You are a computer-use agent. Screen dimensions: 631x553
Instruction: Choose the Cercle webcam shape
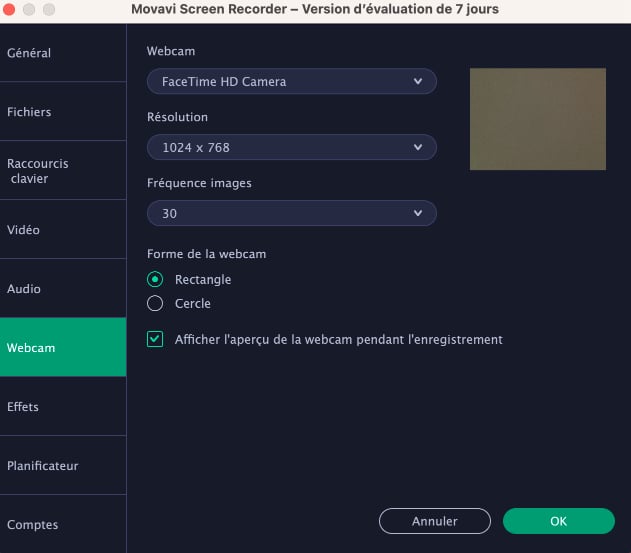[155, 303]
